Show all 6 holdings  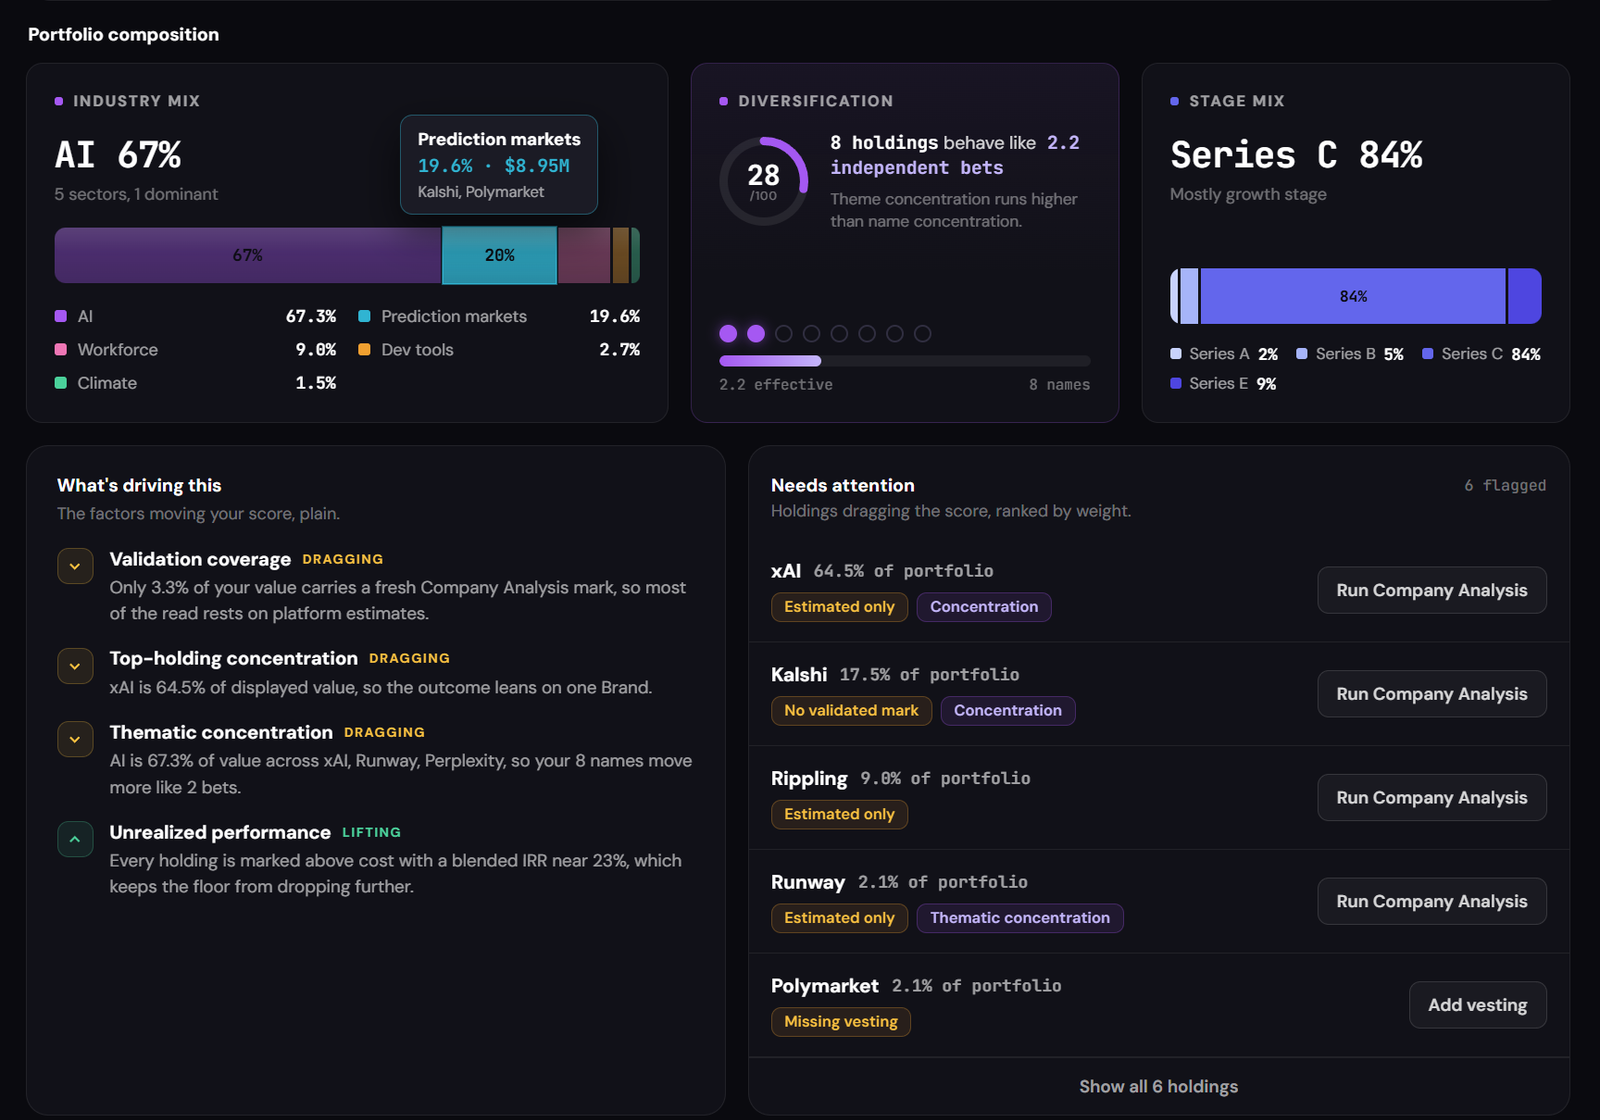click(1158, 1086)
